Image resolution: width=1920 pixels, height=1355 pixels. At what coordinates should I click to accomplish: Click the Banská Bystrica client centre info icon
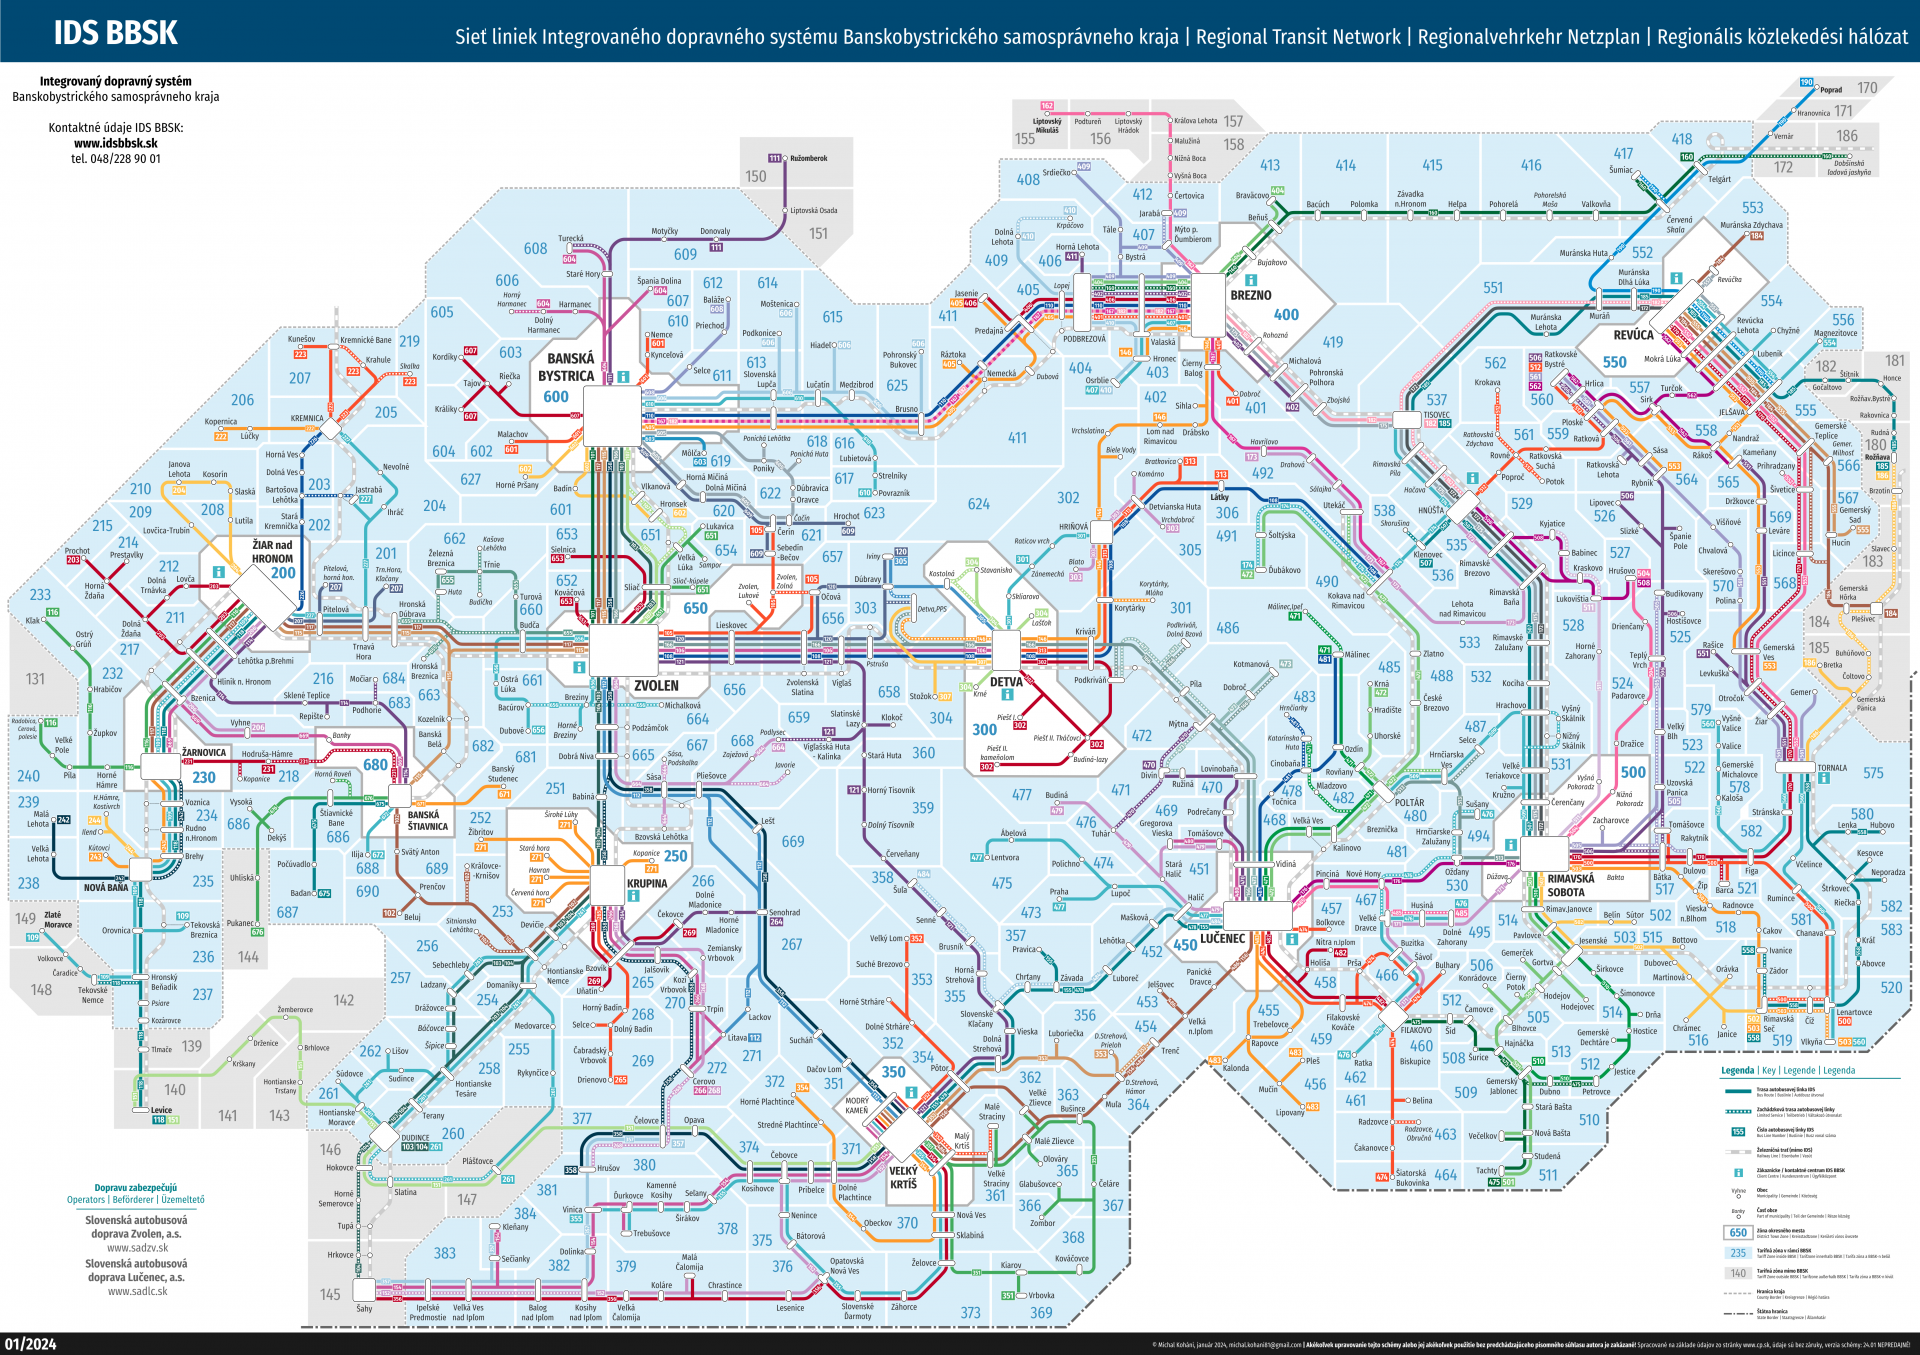[623, 377]
